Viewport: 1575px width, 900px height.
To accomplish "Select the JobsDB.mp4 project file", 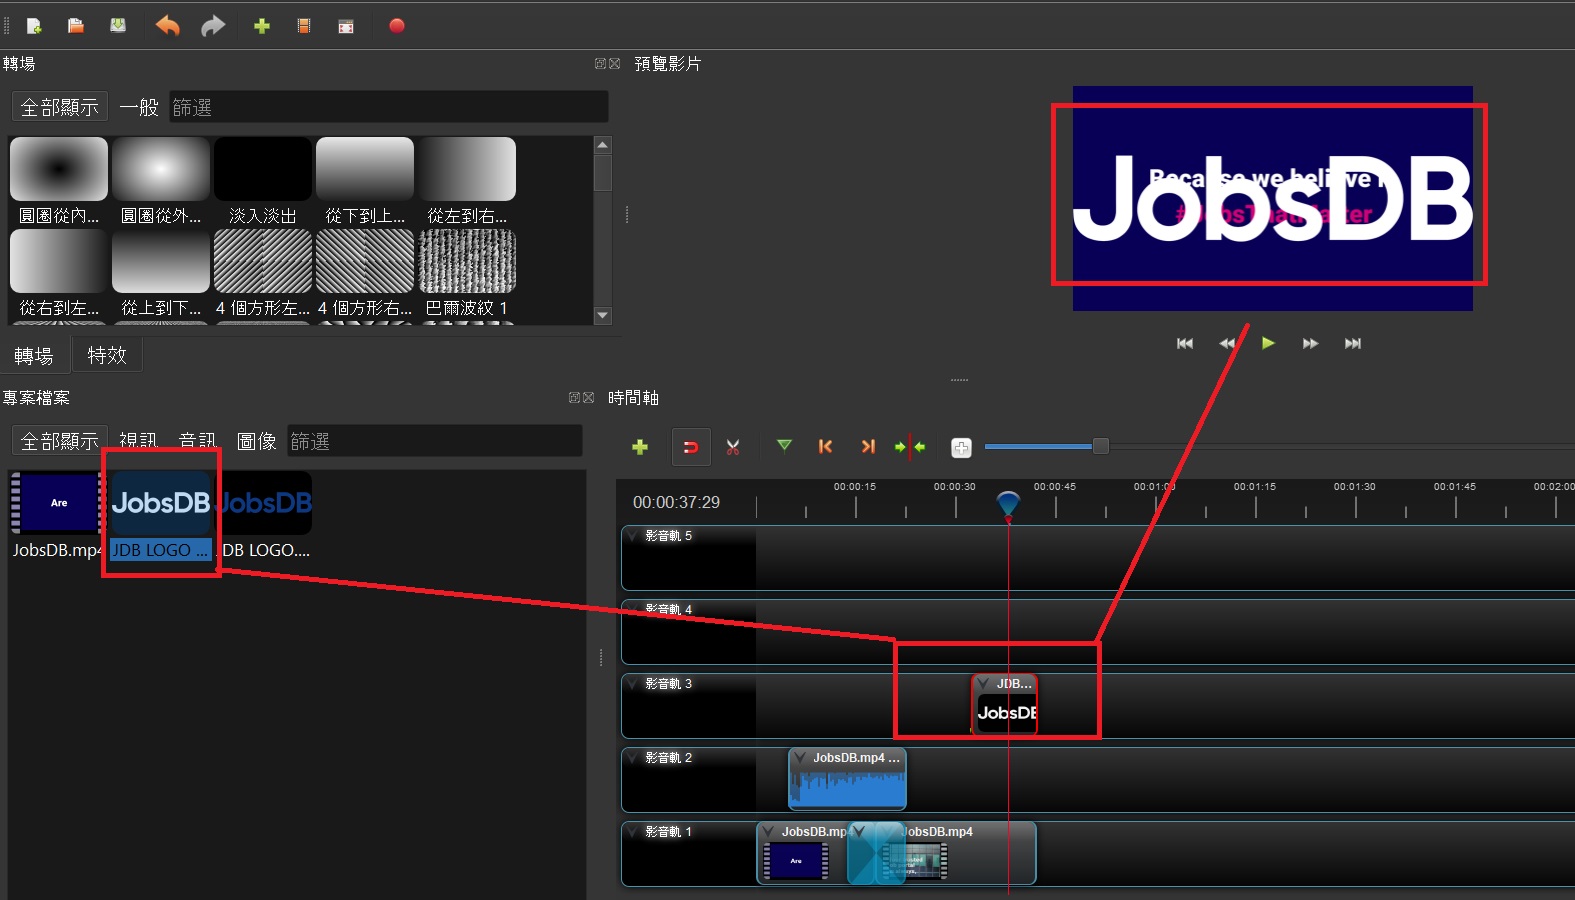I will tap(56, 516).
